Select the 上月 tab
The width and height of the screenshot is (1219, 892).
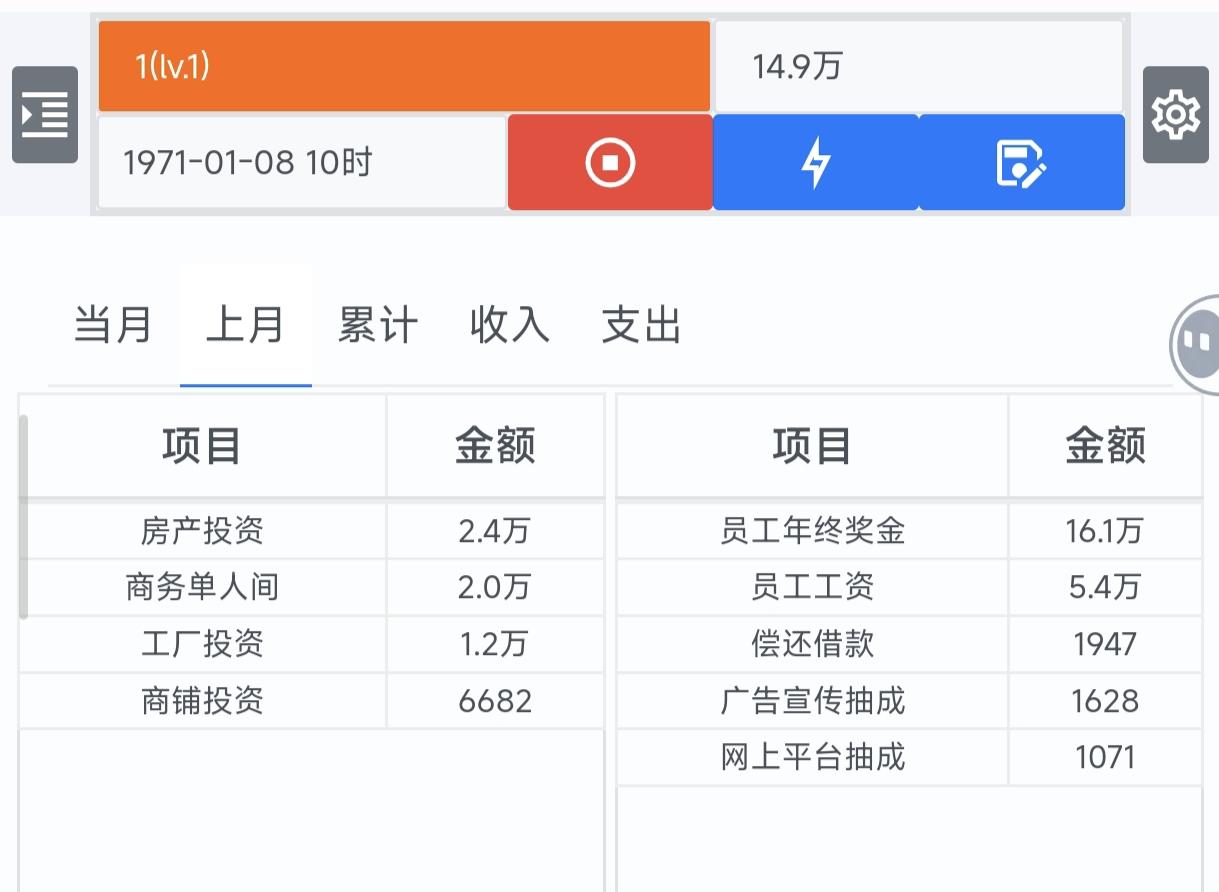tap(245, 326)
